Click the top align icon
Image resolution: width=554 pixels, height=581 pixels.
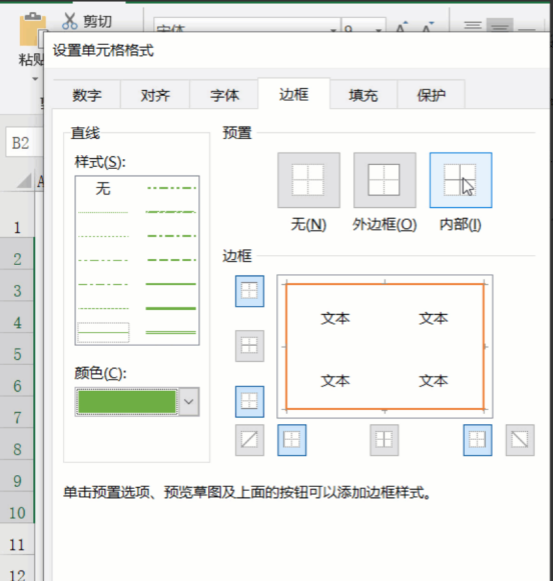point(473,26)
